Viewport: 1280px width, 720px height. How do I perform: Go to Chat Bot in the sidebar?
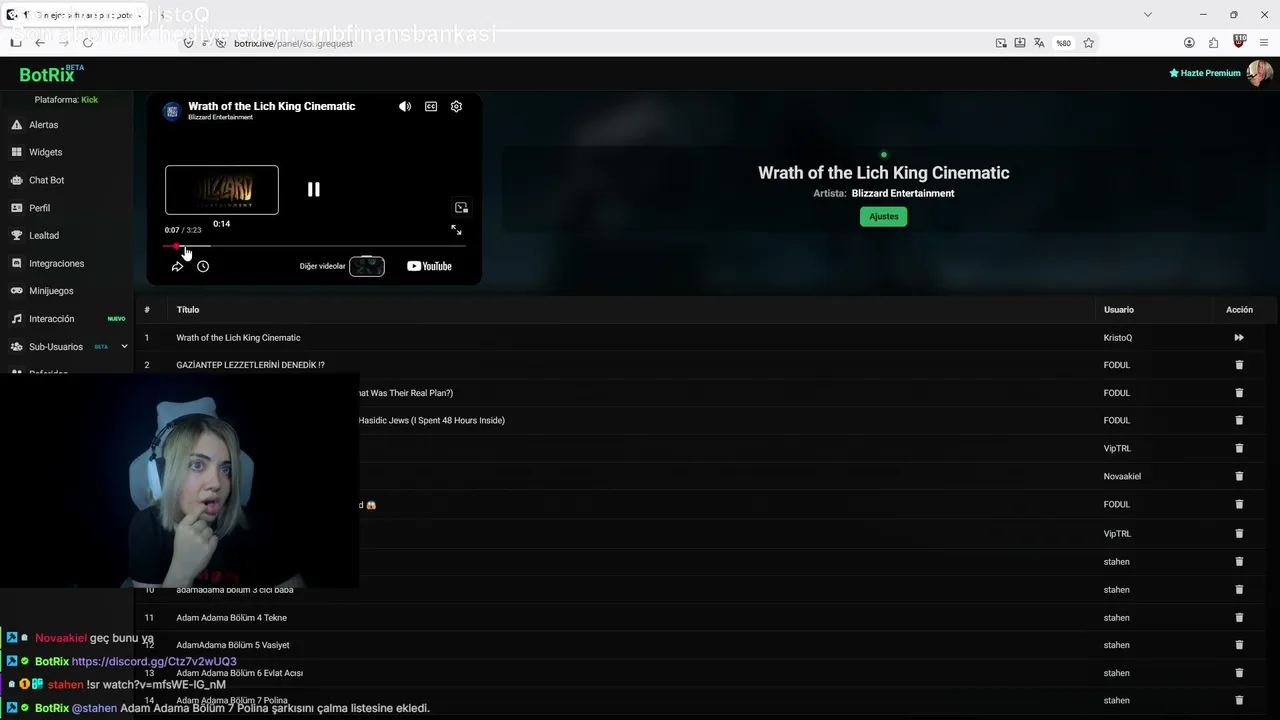pos(46,180)
